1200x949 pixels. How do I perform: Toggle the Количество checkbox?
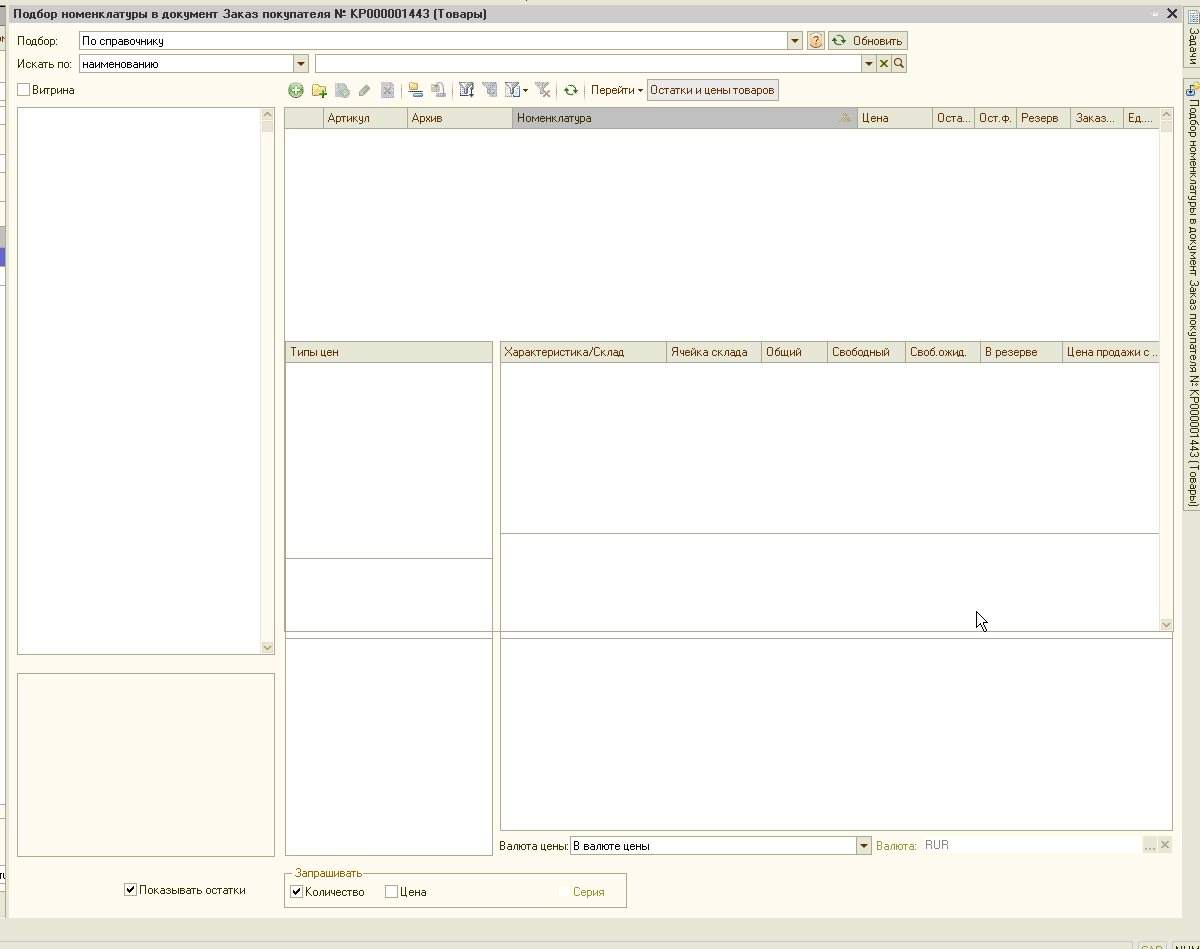click(296, 892)
